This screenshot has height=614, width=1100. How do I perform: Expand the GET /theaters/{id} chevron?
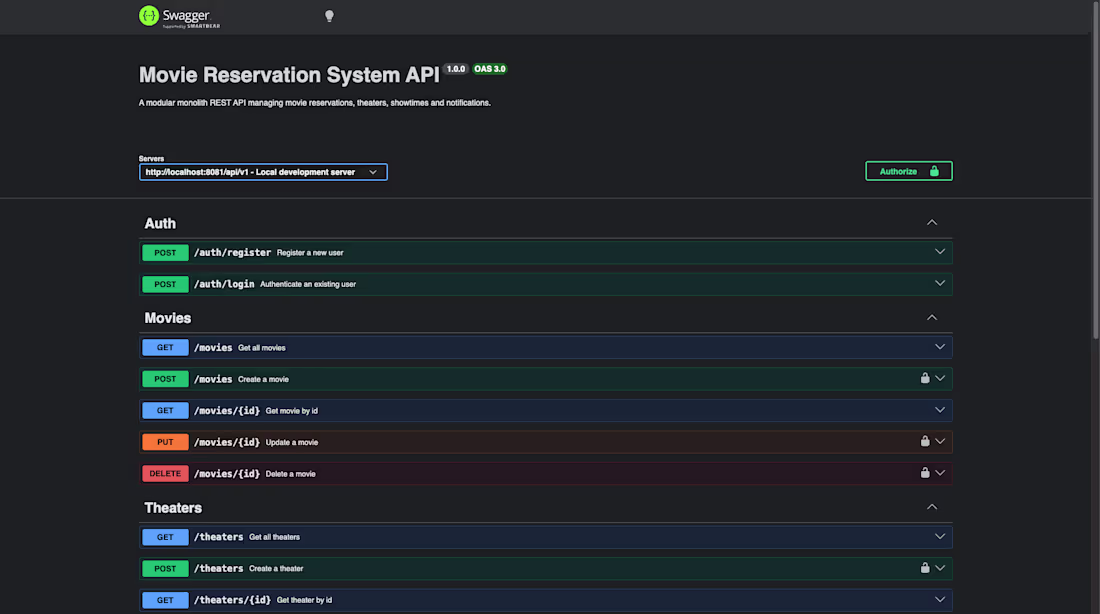coord(939,599)
